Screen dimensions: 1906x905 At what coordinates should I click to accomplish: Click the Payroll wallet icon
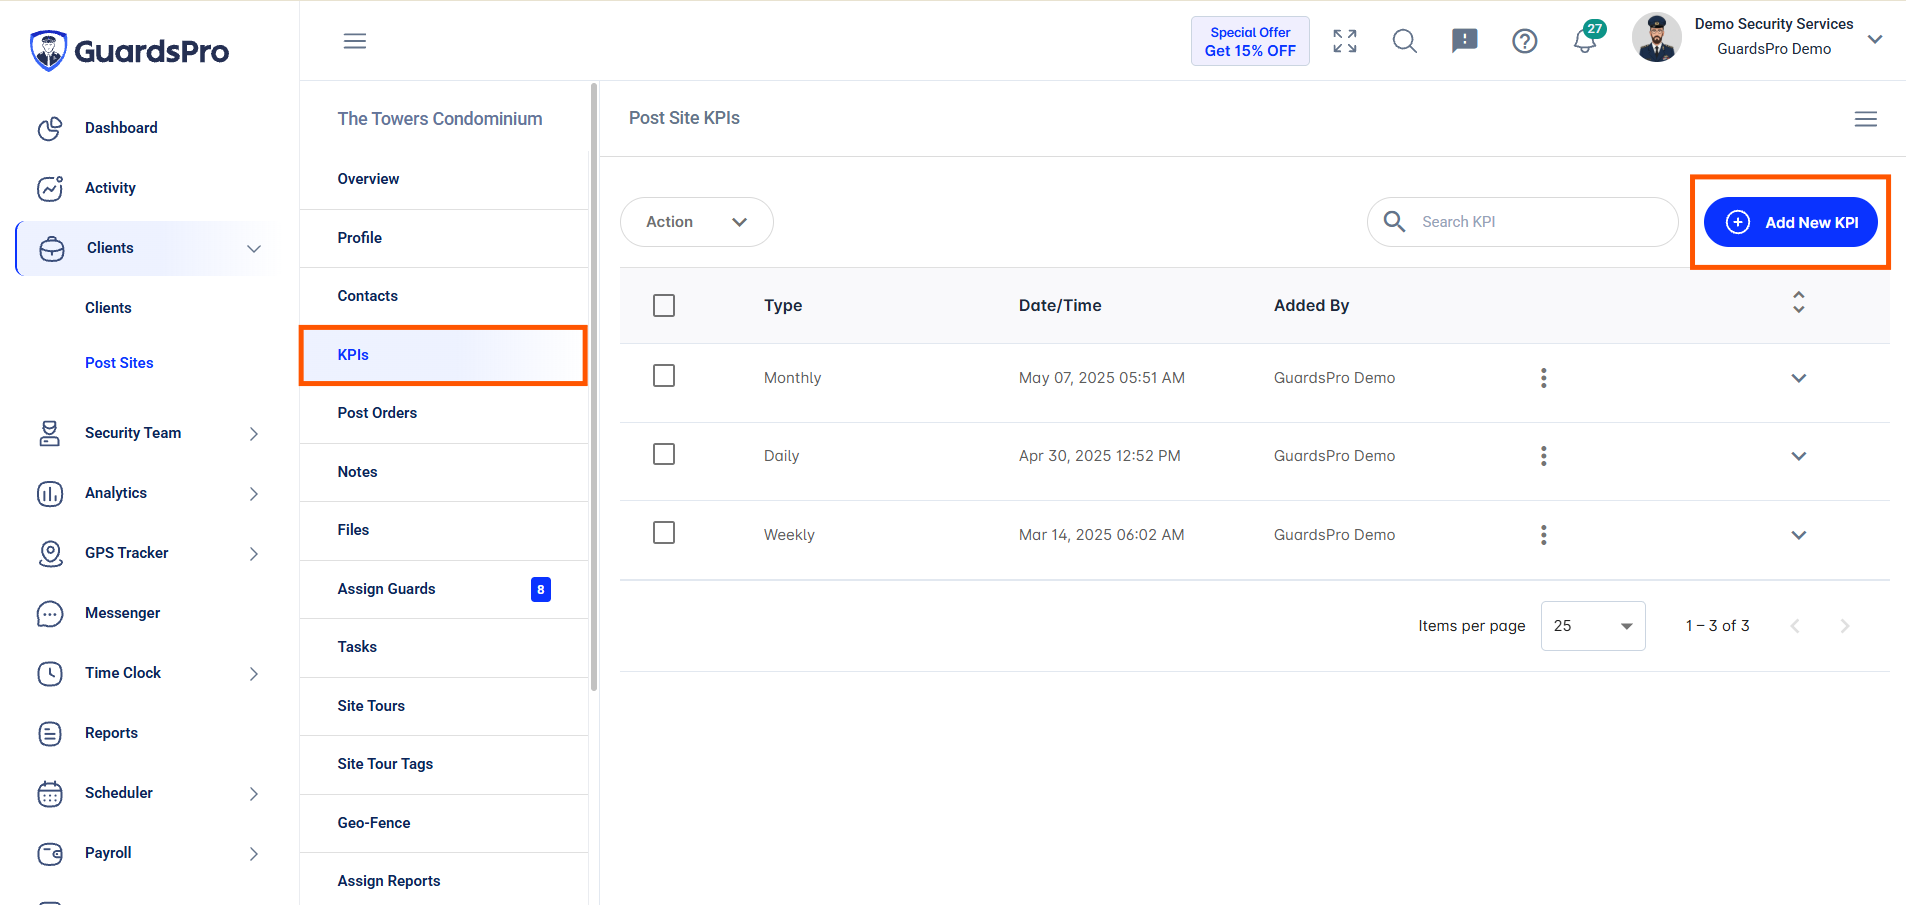coord(50,853)
